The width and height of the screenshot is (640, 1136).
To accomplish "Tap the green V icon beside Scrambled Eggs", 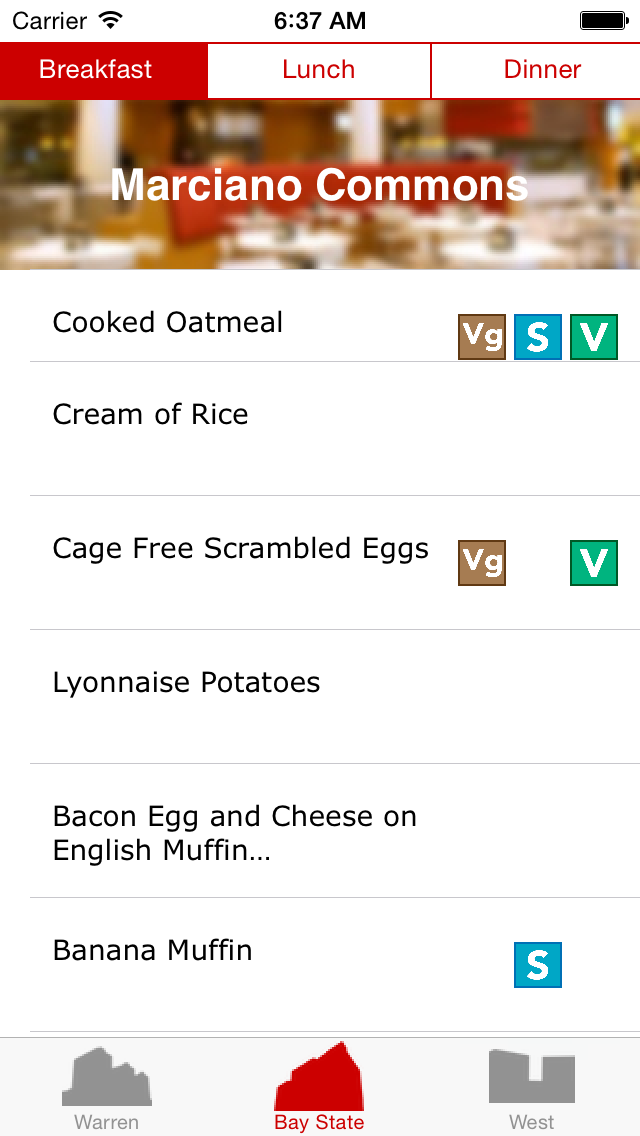I will coord(594,563).
